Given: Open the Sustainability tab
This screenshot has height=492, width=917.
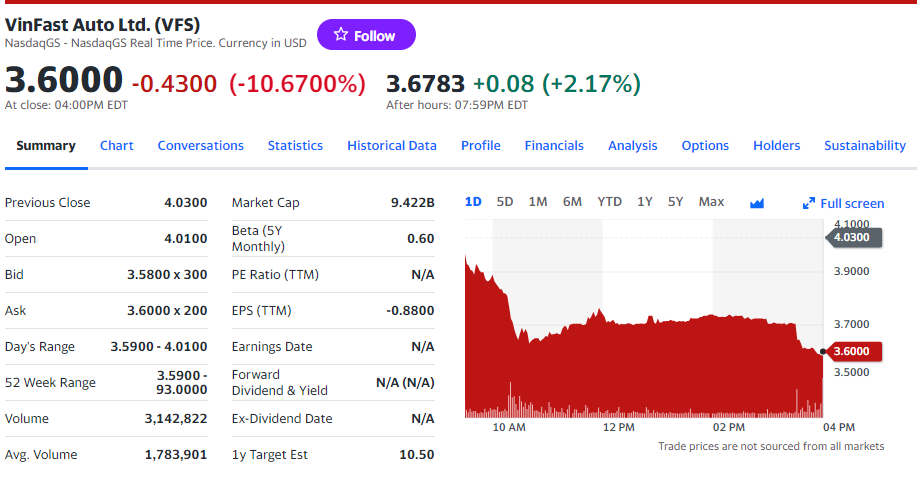Looking at the screenshot, I should [865, 145].
